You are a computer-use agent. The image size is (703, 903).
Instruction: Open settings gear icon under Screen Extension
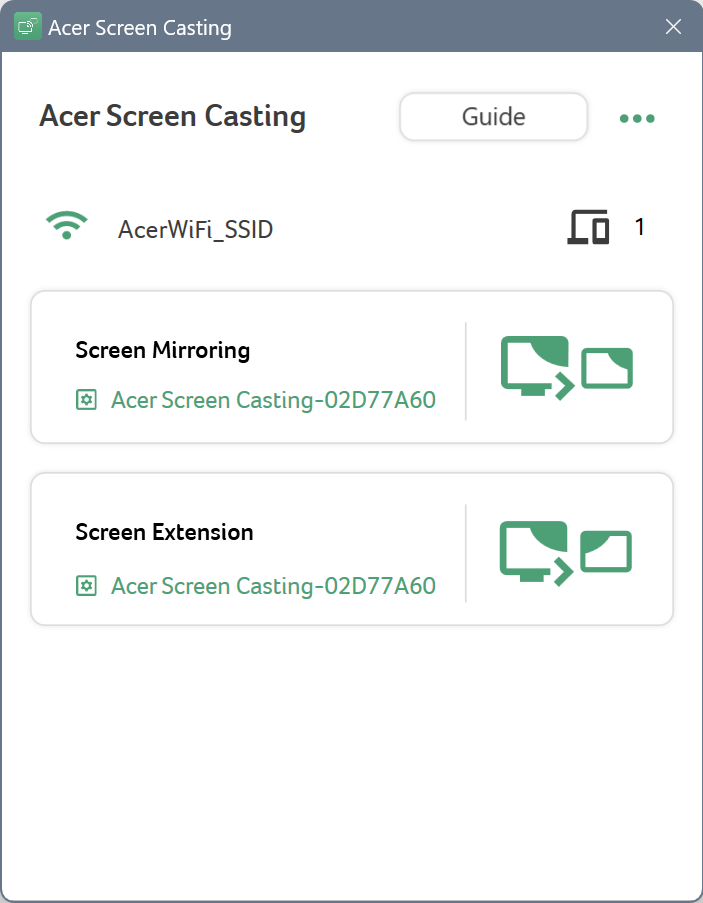[86, 586]
